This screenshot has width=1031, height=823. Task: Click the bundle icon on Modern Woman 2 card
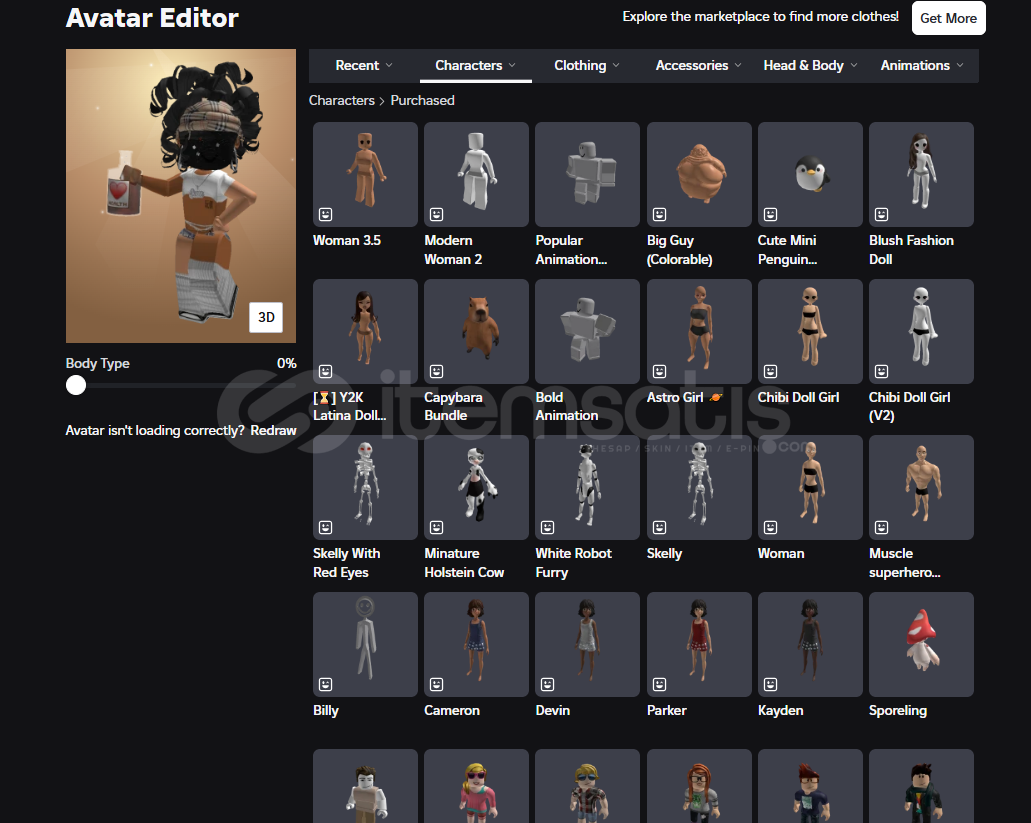437,214
